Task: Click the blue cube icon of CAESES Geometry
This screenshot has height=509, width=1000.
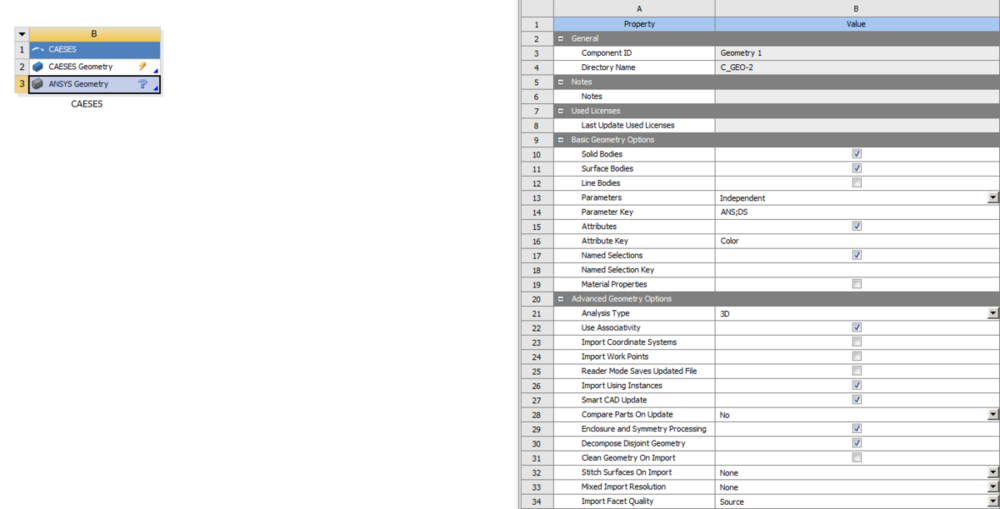Action: 38,66
